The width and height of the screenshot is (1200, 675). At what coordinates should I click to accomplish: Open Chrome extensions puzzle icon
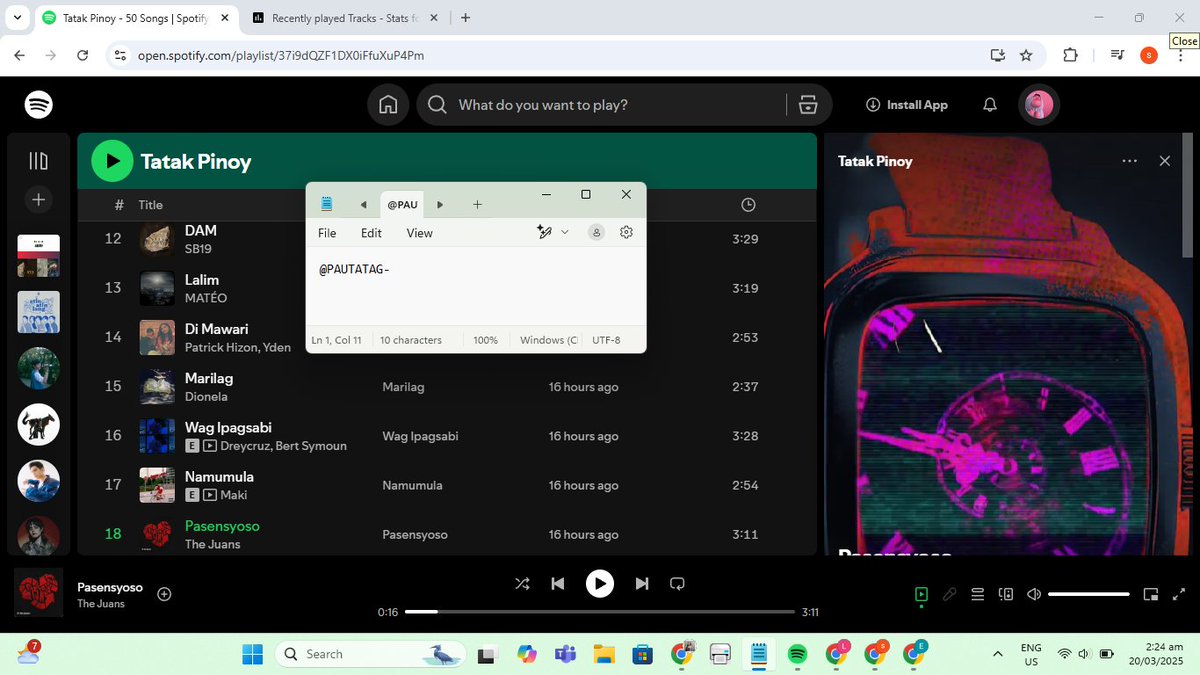1070,55
